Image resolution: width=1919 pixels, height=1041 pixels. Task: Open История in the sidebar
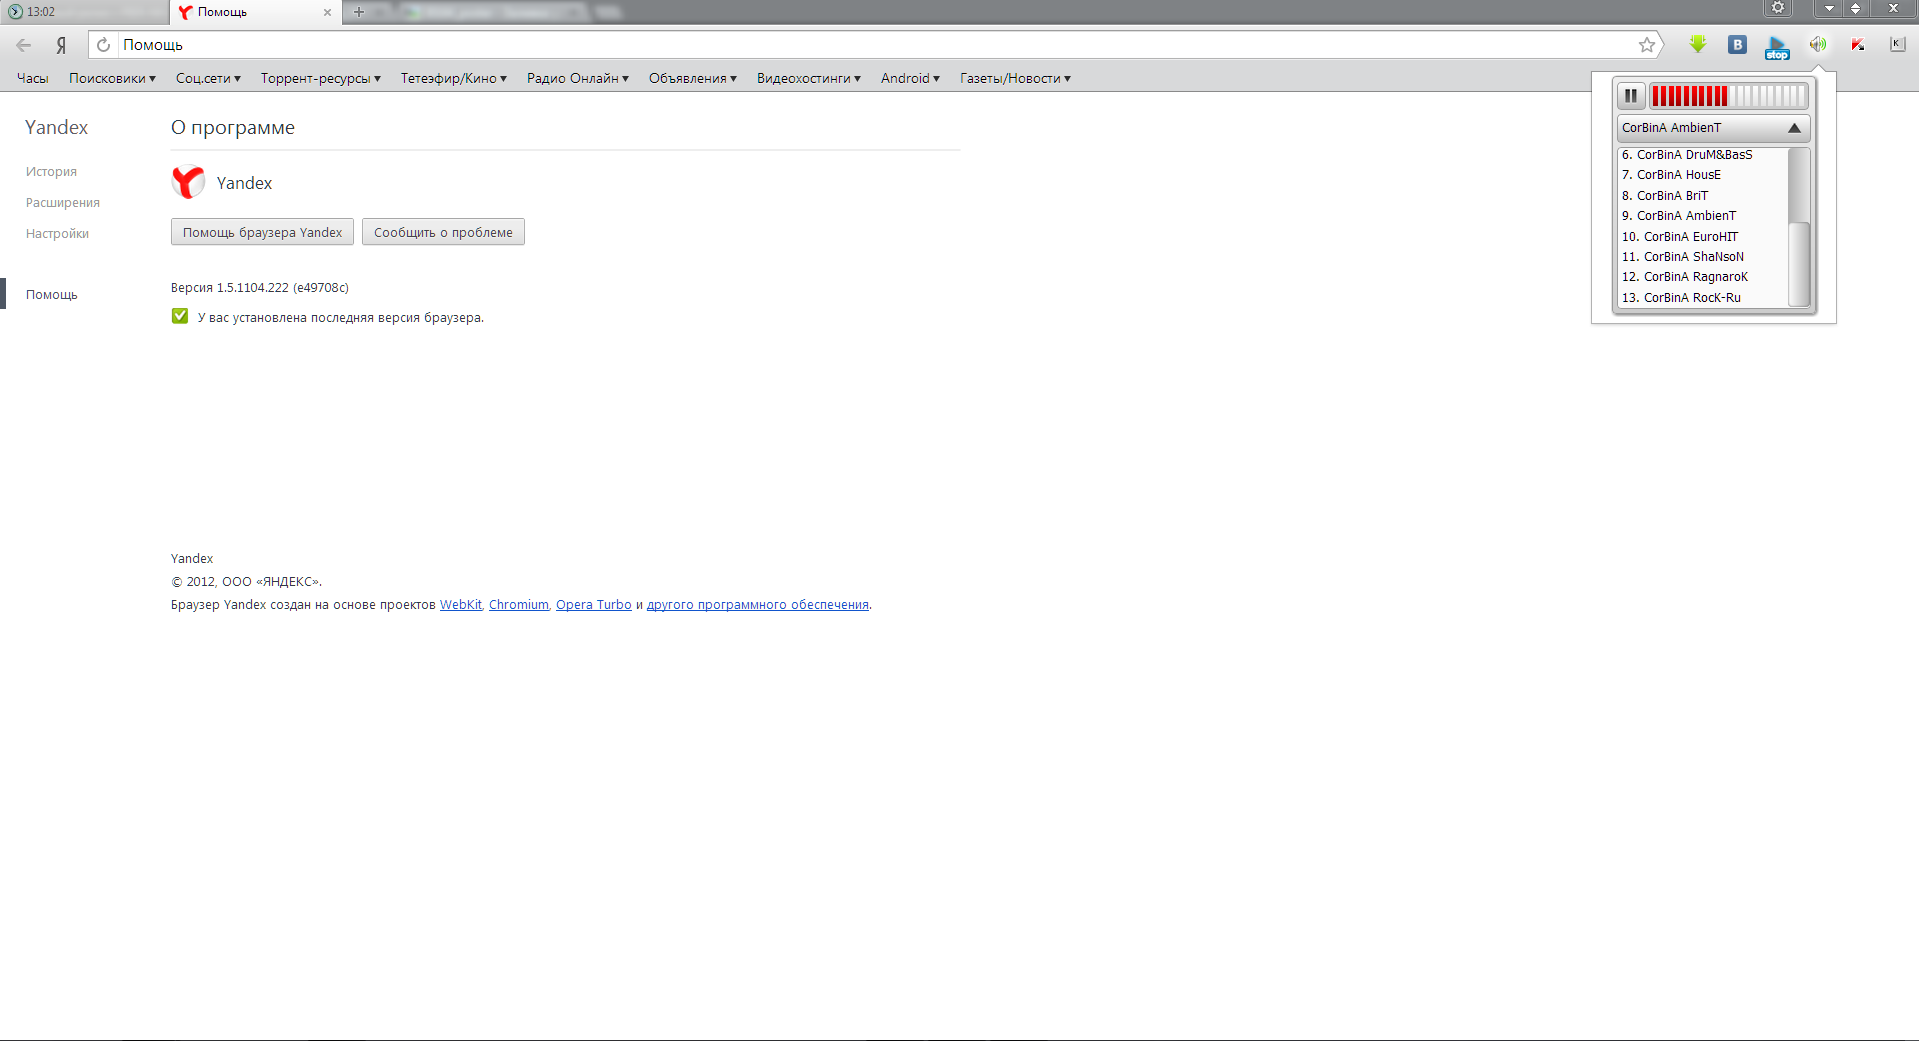51,172
